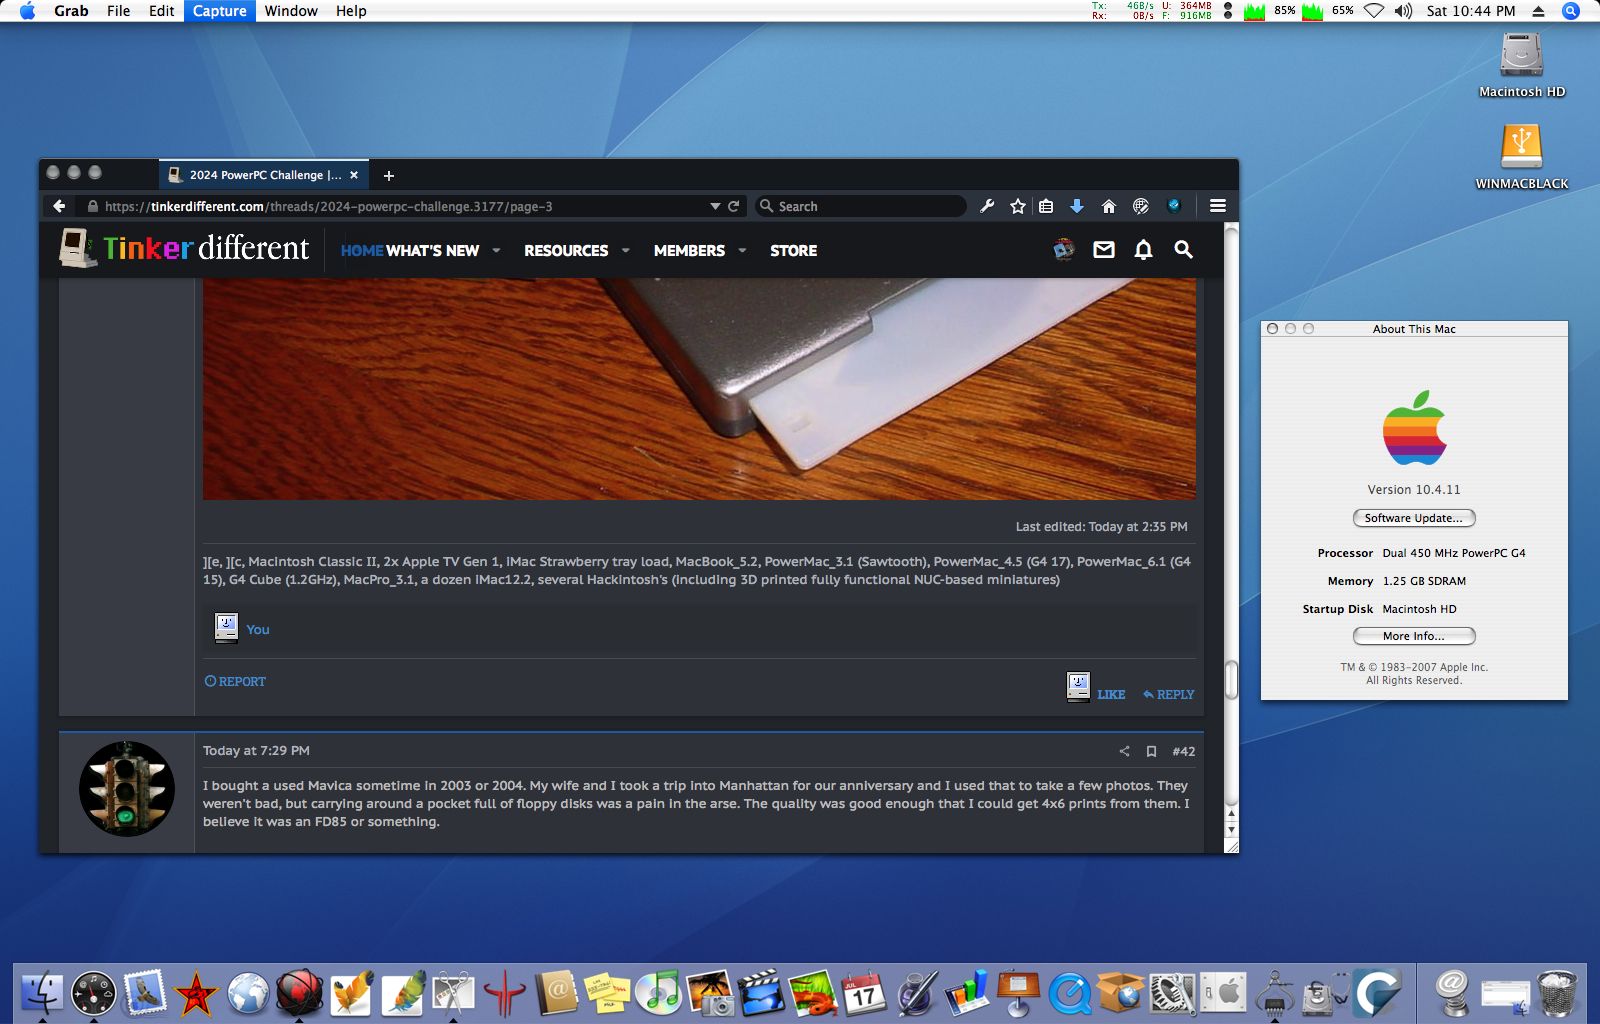Open Spotlight search in menu bar

(1571, 11)
